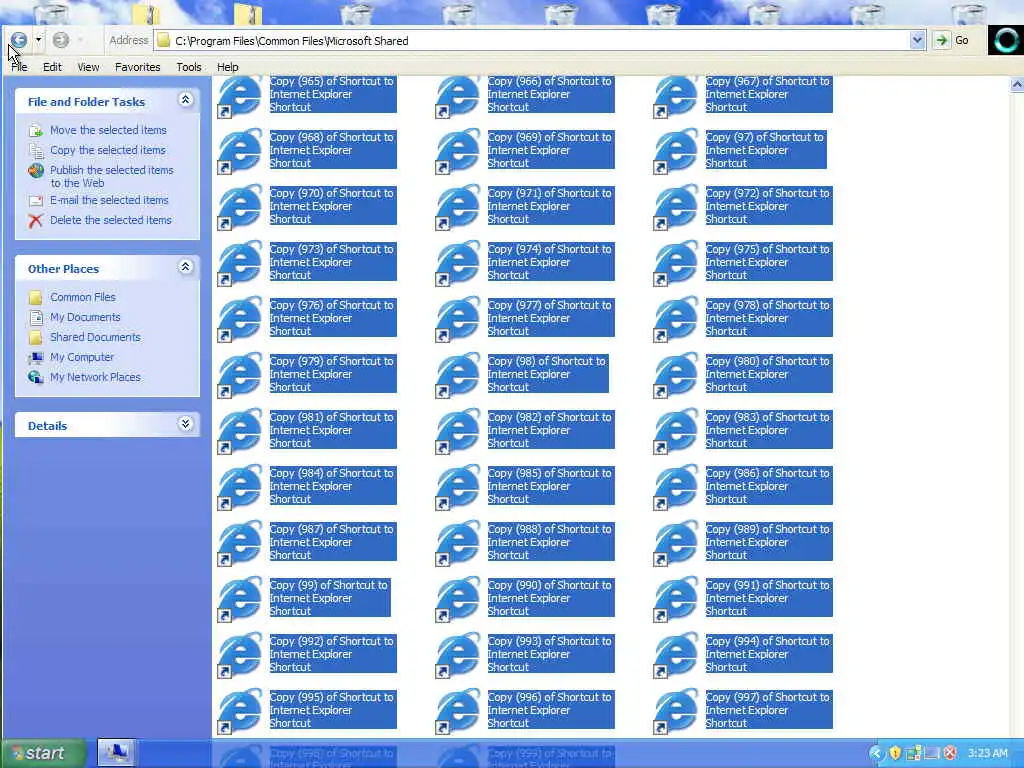Collapse the Other Places panel

point(185,267)
